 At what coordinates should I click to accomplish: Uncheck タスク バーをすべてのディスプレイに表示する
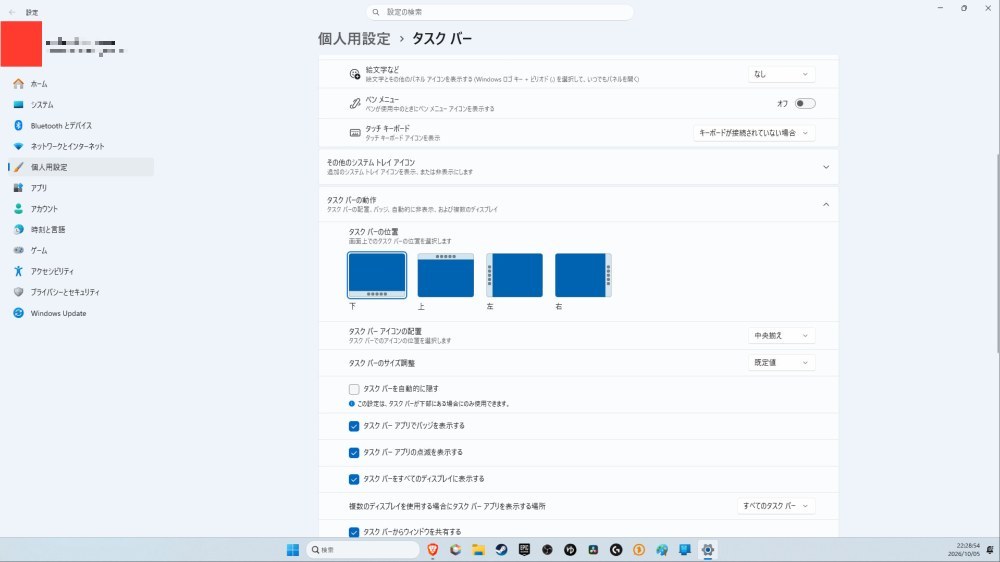tap(354, 479)
